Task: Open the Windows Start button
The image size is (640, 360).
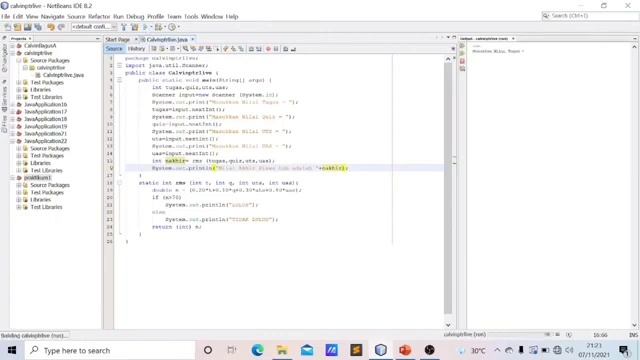Action: 12,350
